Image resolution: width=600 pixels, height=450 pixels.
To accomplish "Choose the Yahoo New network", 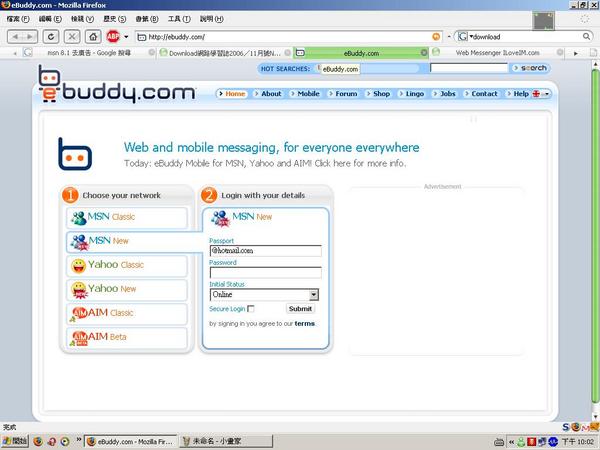I will pos(127,290).
